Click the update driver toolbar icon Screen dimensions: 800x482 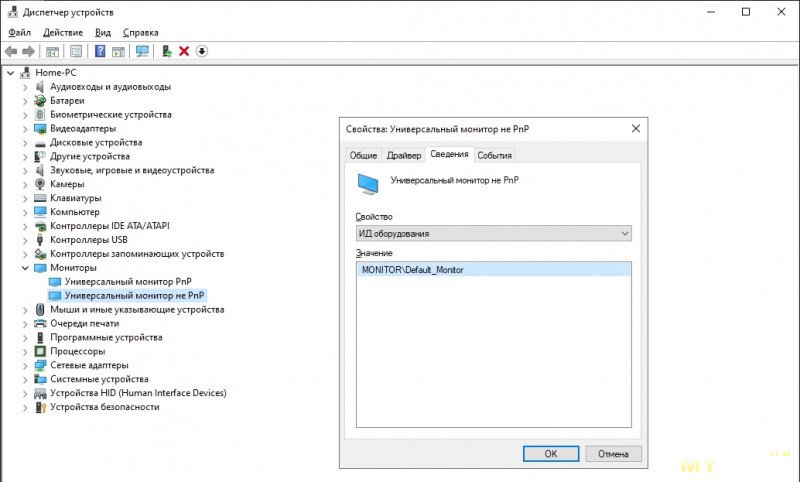click(x=167, y=51)
